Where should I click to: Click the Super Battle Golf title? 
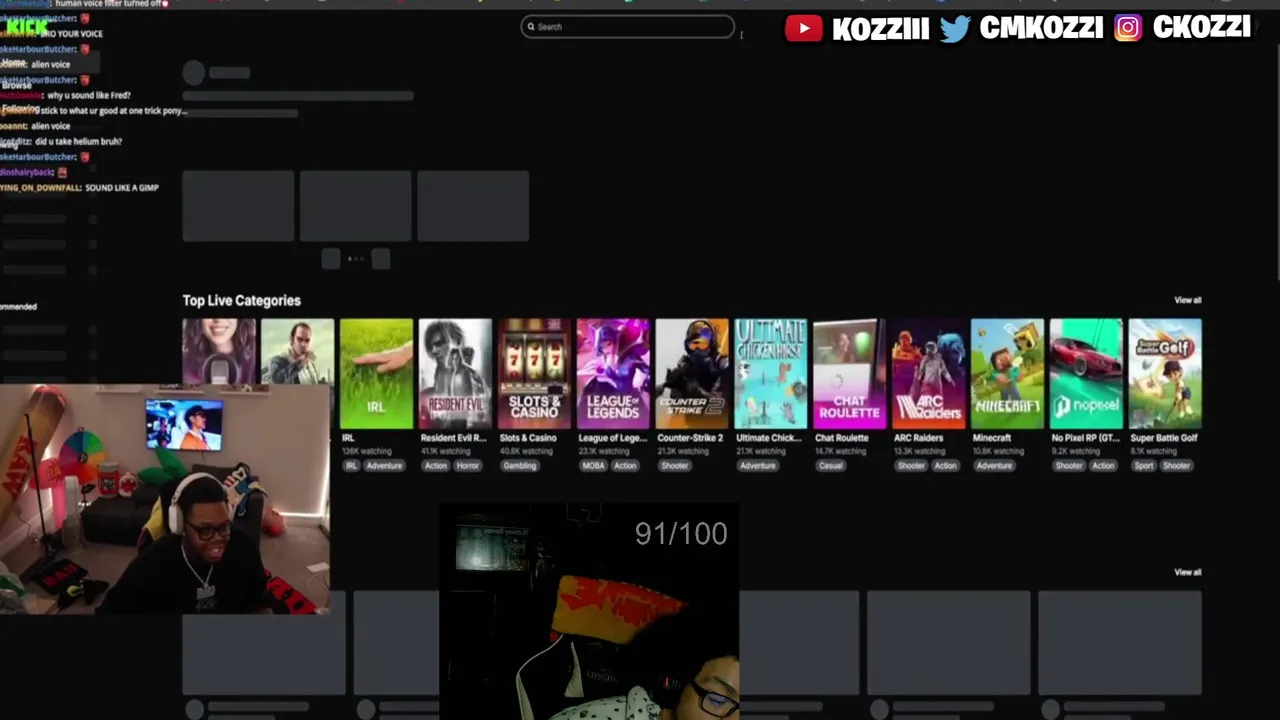(1164, 438)
